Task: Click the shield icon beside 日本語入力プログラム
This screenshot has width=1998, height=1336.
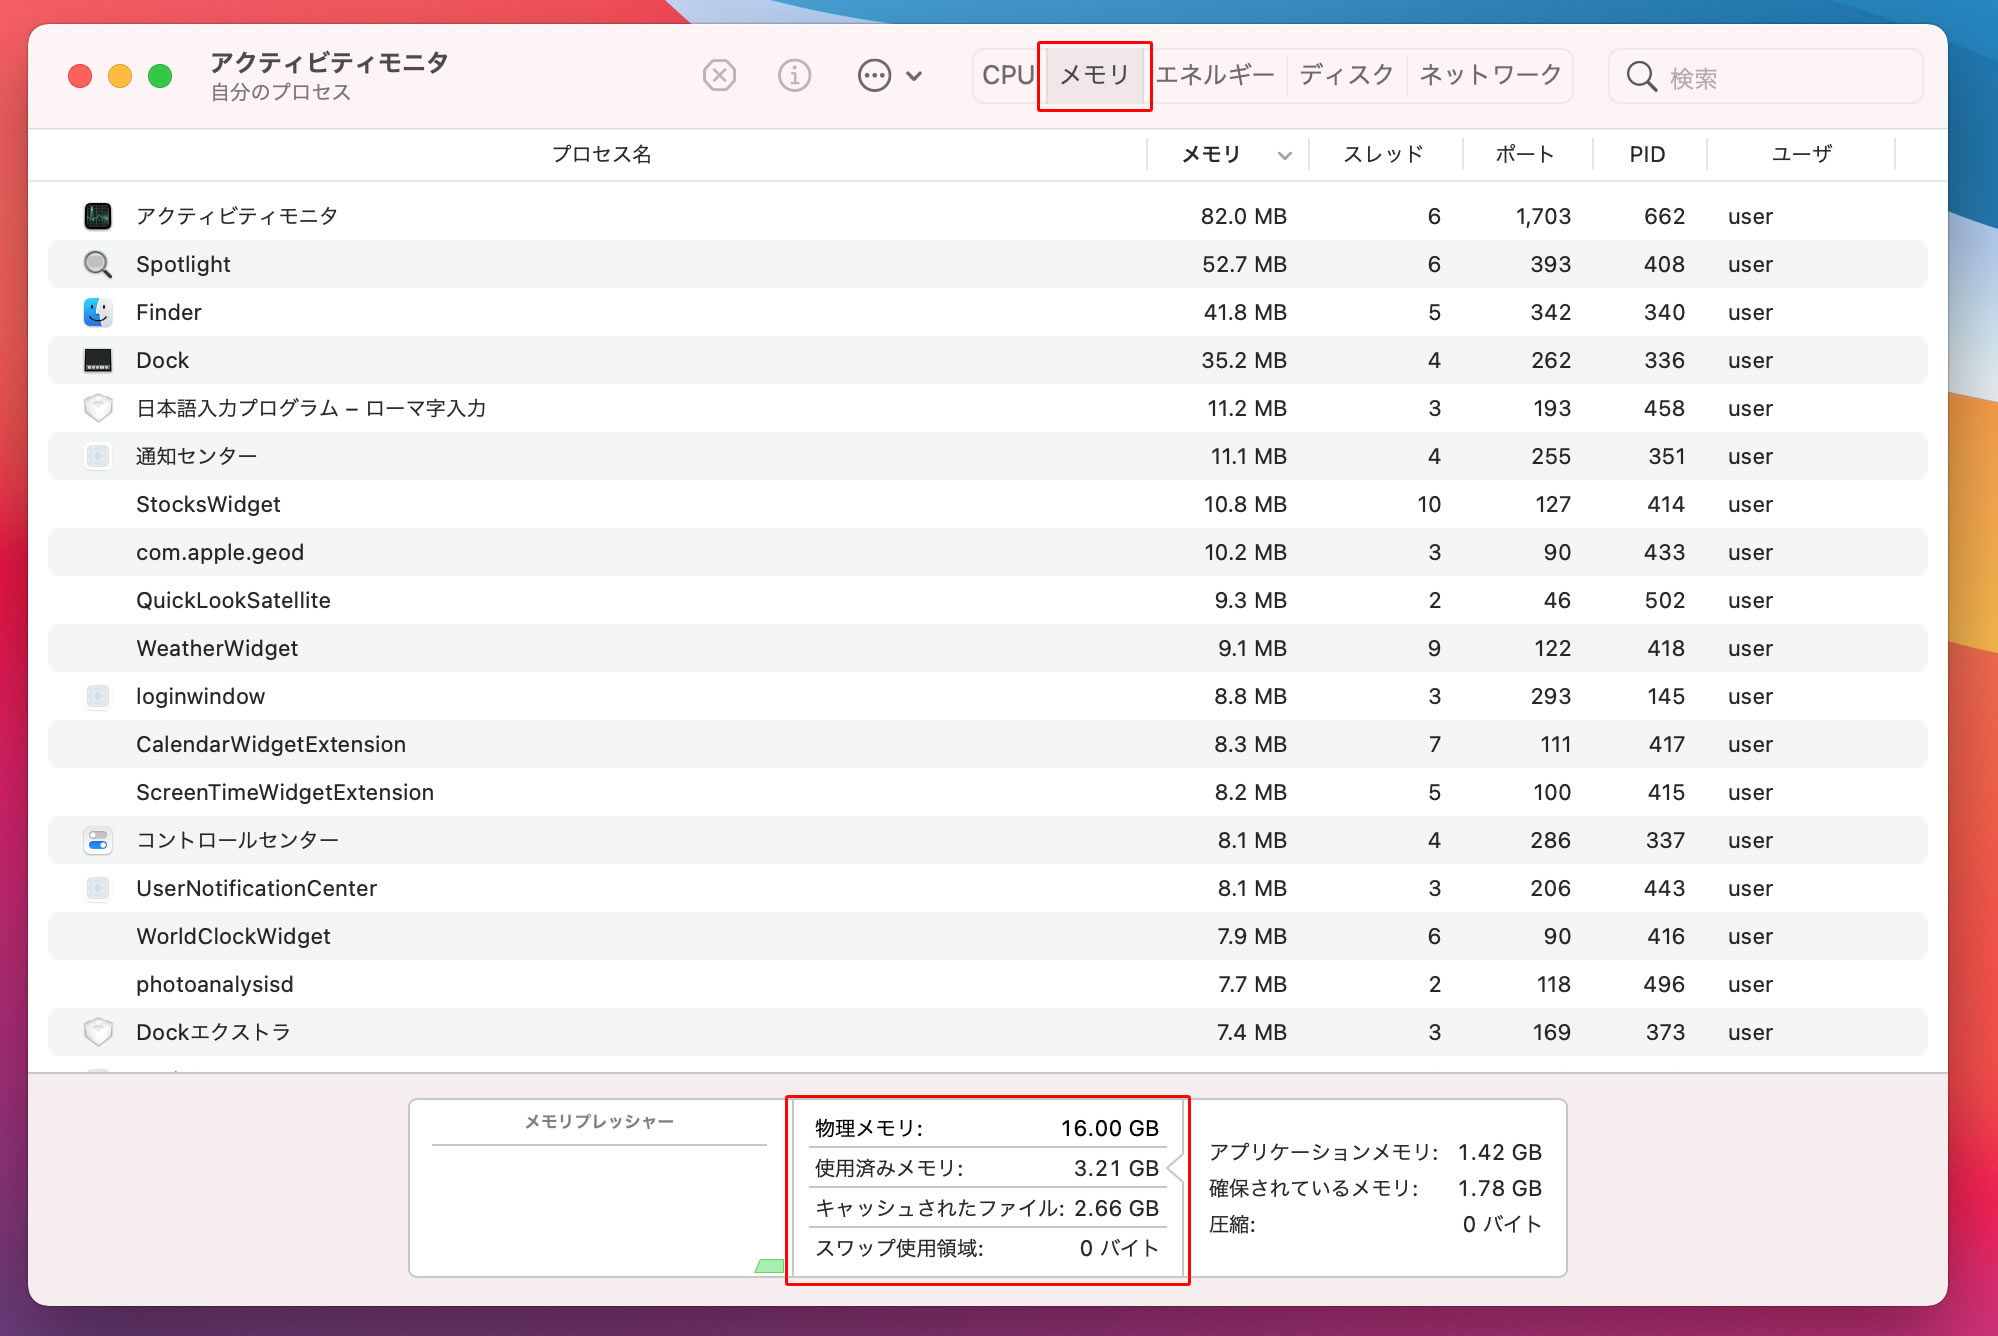Action: click(x=98, y=408)
